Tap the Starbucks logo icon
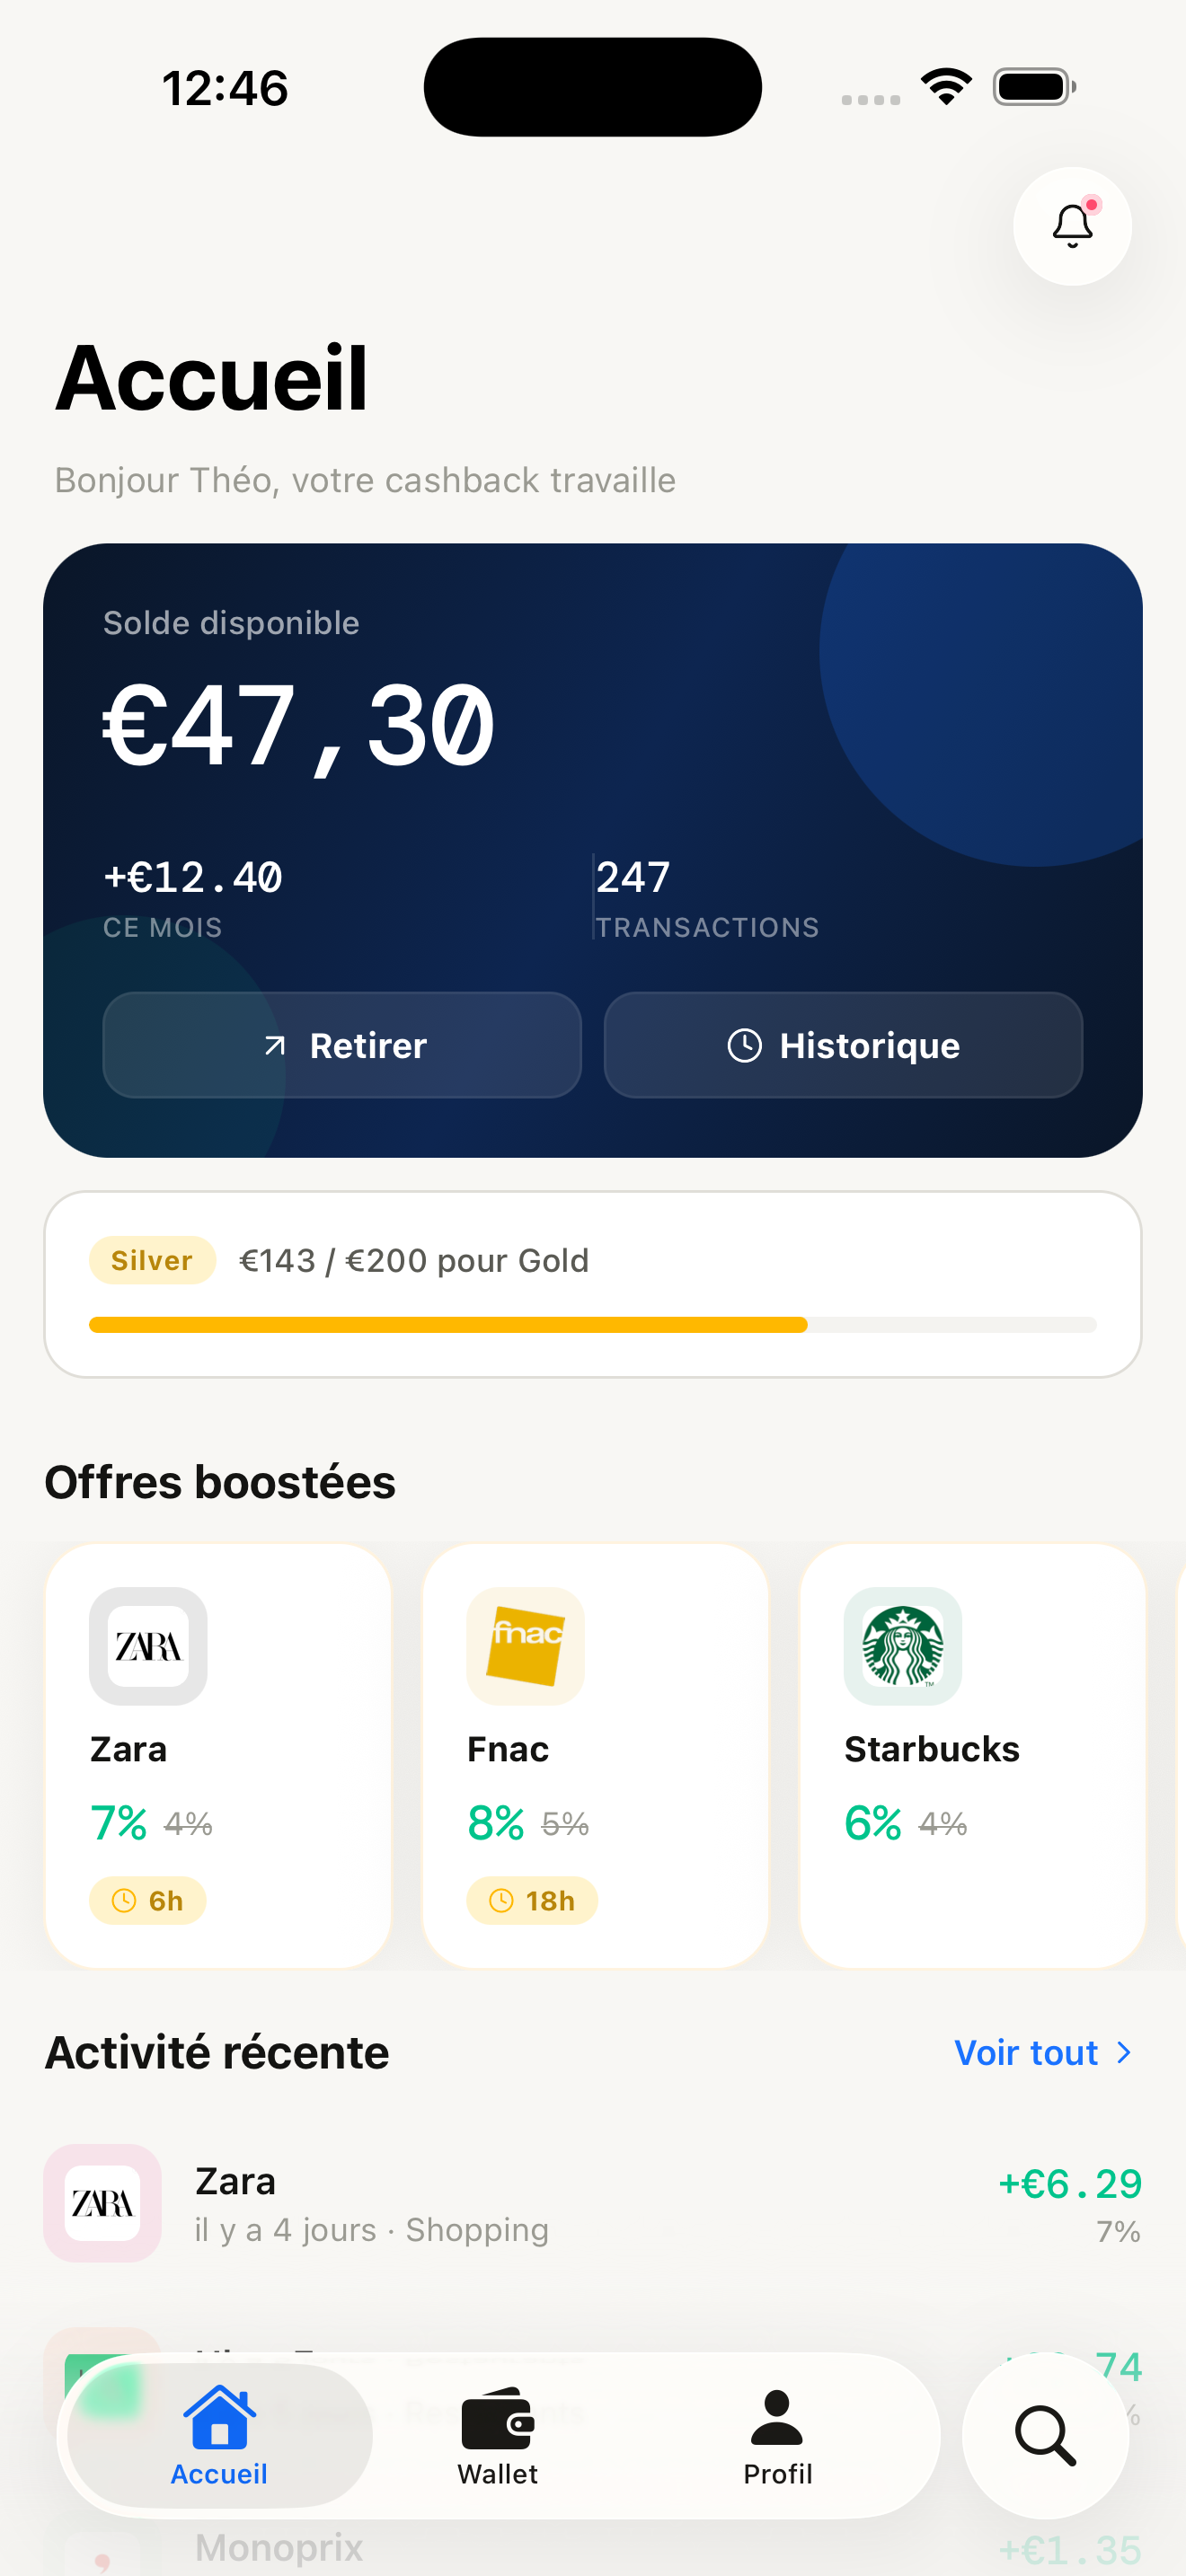The height and width of the screenshot is (2576, 1186). click(x=902, y=1646)
